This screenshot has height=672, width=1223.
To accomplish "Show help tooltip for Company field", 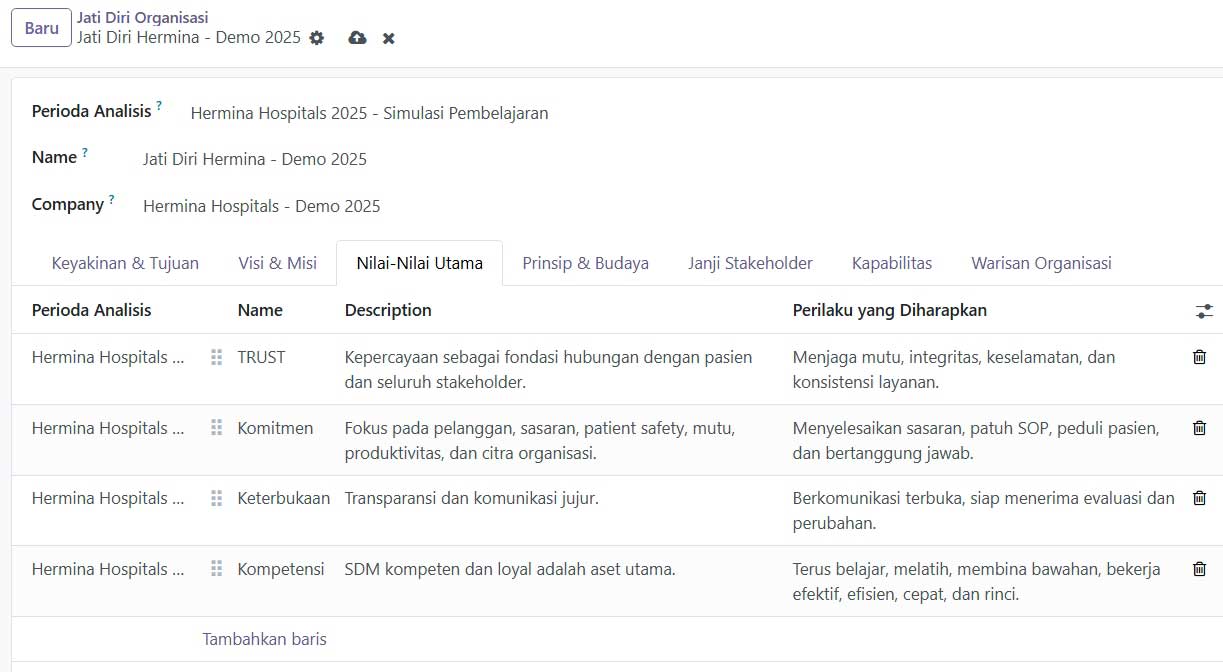I will 112,199.
